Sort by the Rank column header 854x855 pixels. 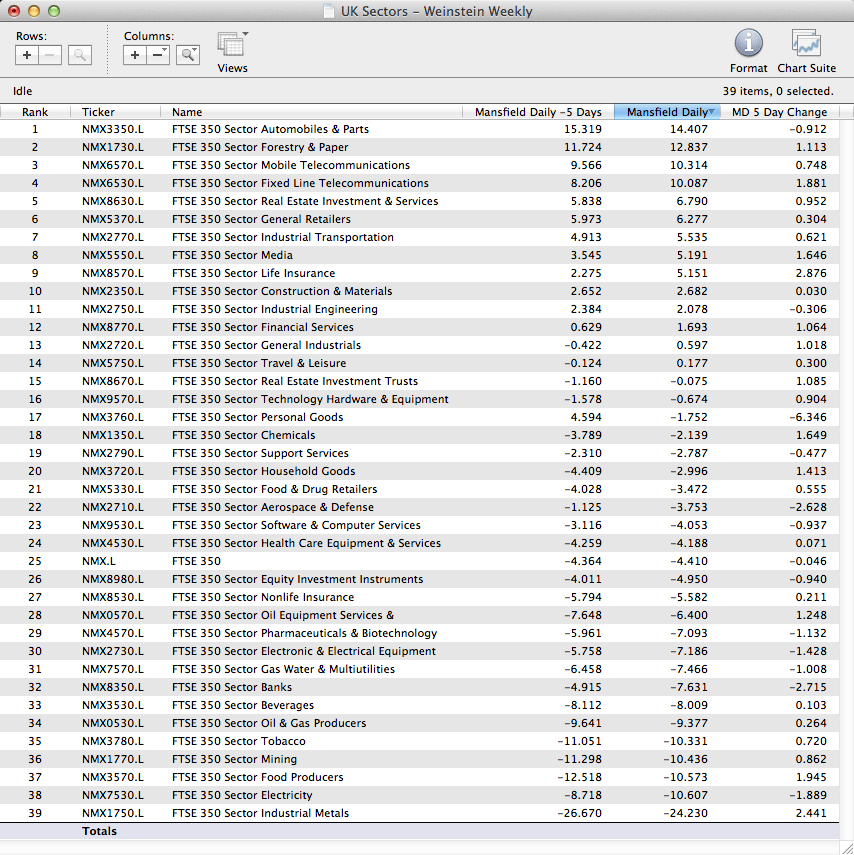coord(35,112)
